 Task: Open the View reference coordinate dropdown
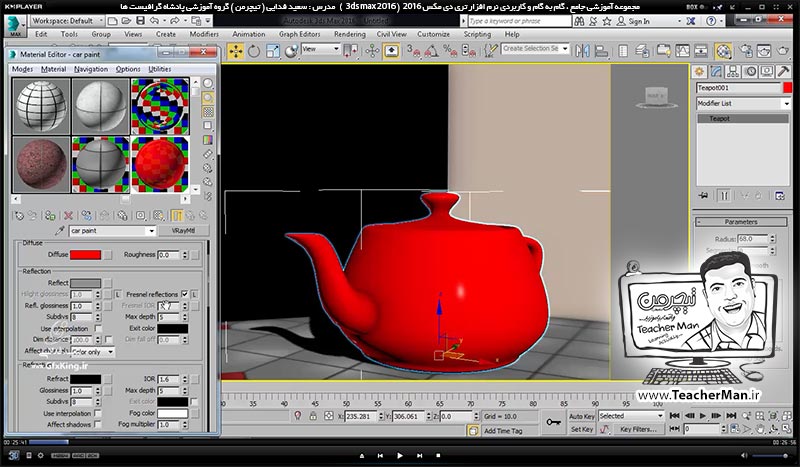coord(320,49)
